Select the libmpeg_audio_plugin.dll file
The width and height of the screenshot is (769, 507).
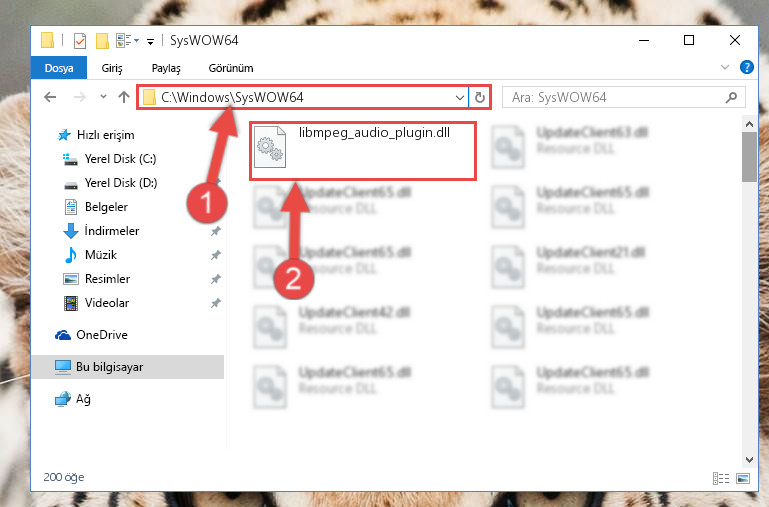(x=363, y=151)
